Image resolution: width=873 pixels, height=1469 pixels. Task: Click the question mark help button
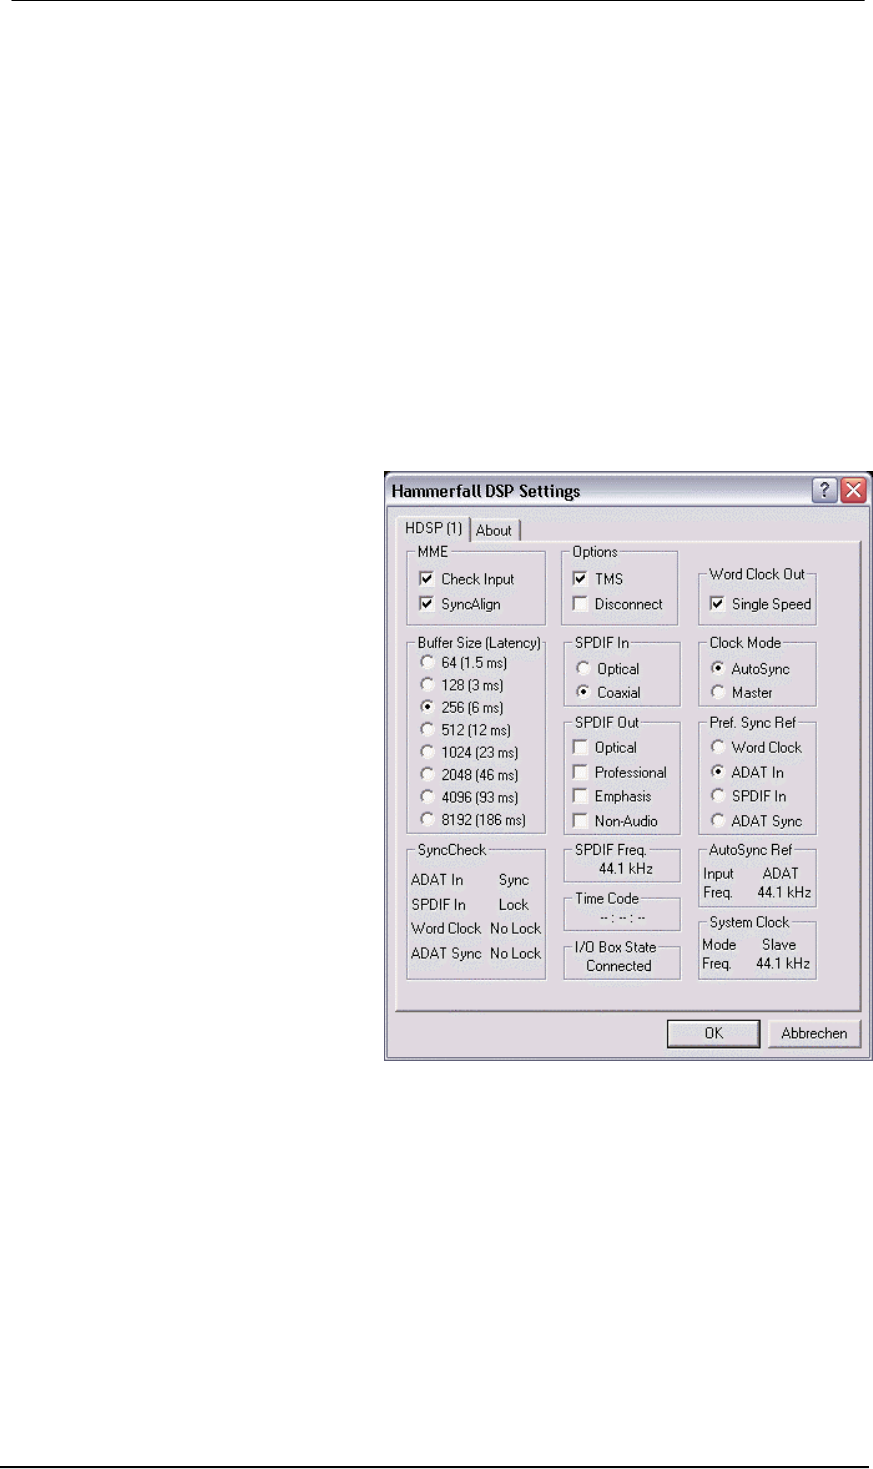point(824,490)
